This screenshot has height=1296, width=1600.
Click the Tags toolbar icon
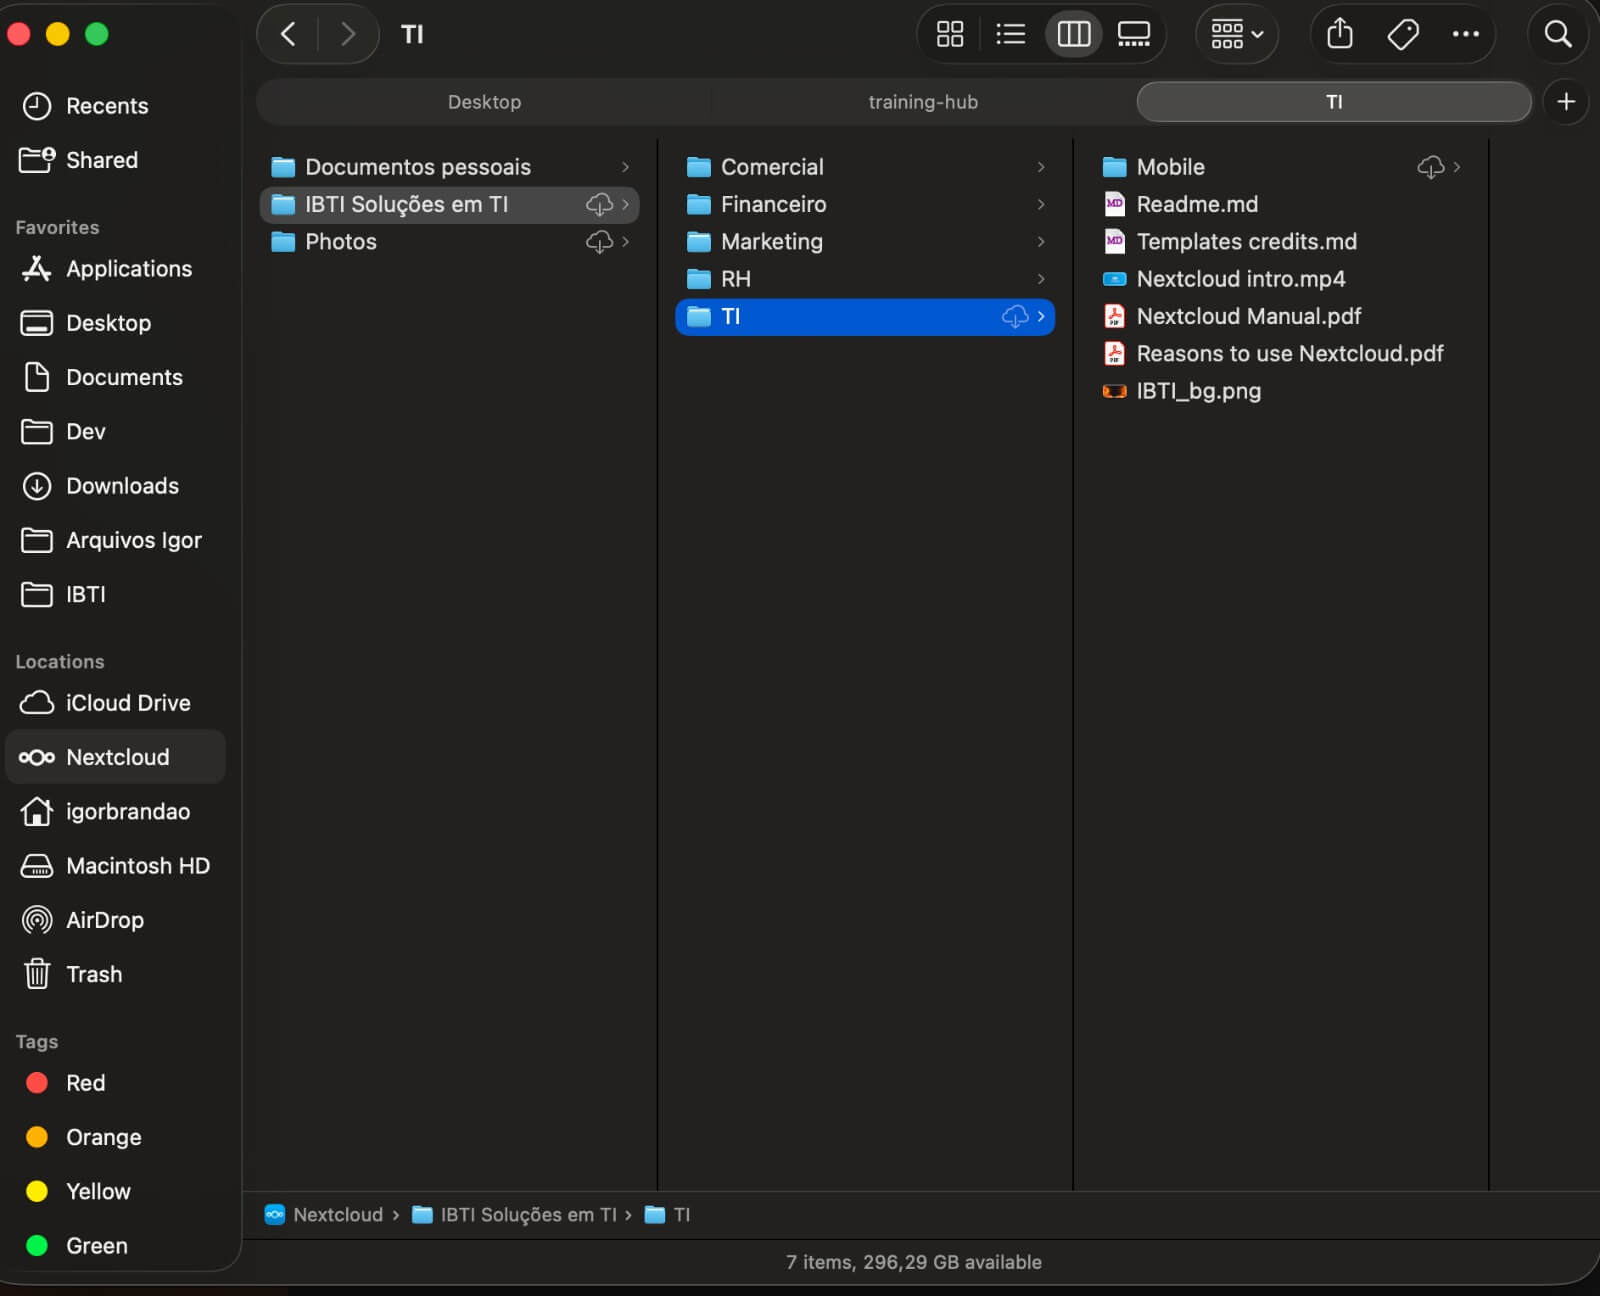pos(1402,34)
